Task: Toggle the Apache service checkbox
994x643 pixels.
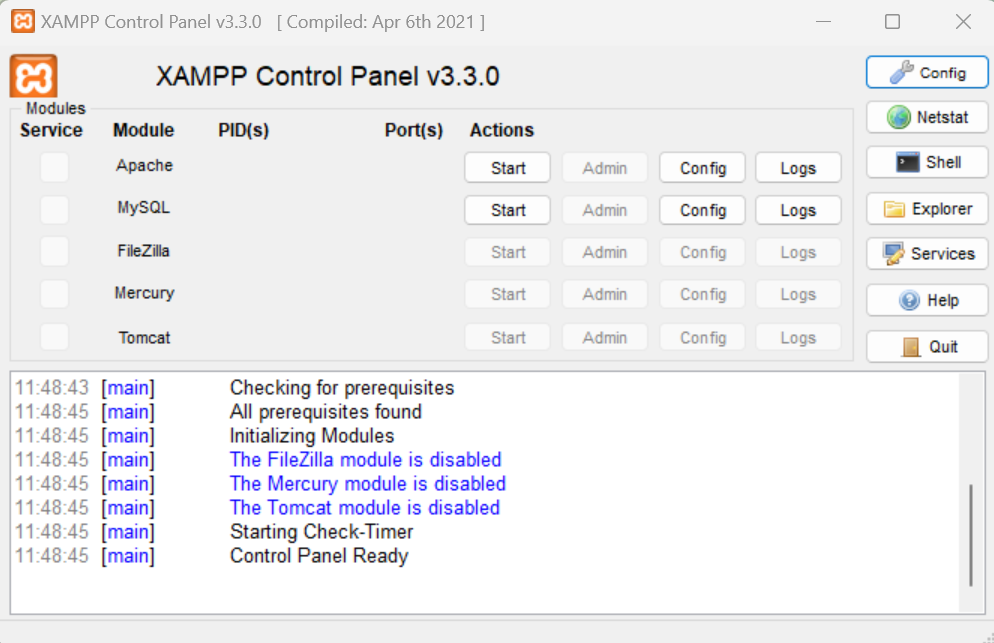Action: click(x=55, y=167)
